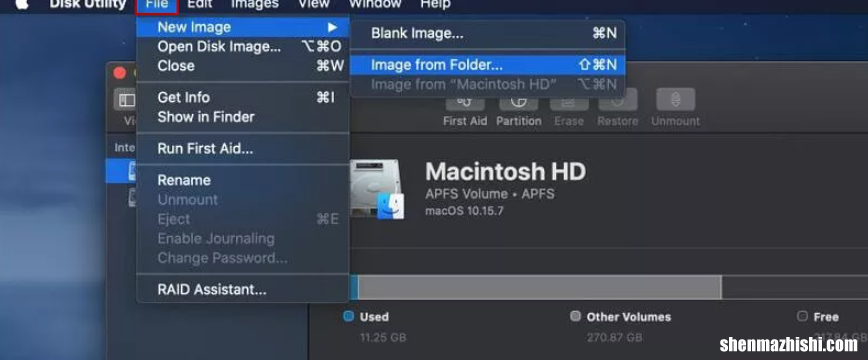
Task: Choose RAID Assistant...
Action: click(x=243, y=289)
